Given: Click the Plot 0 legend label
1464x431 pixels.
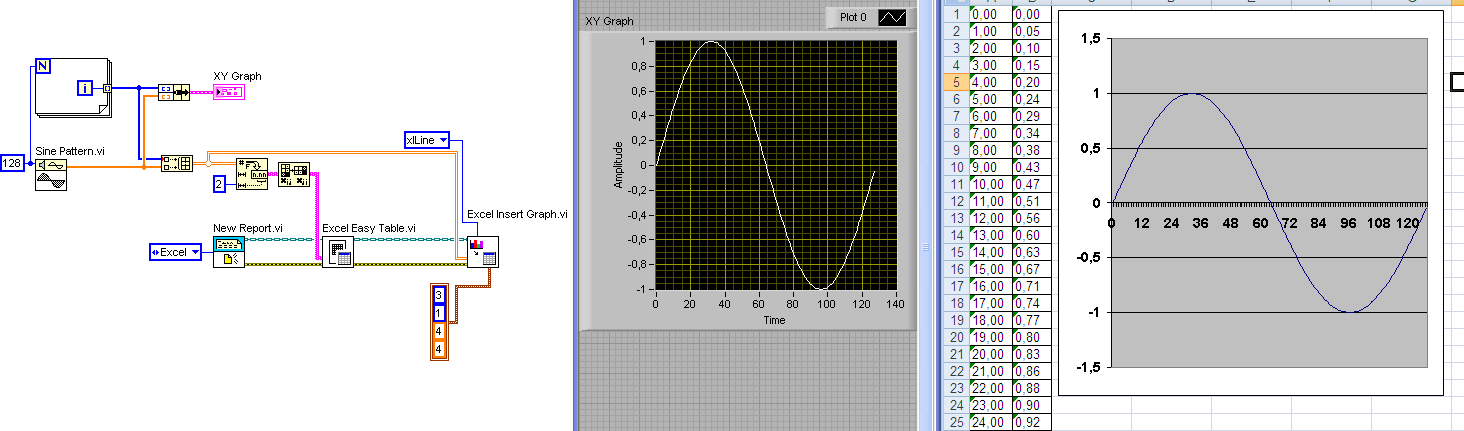Looking at the screenshot, I should pos(853,18).
